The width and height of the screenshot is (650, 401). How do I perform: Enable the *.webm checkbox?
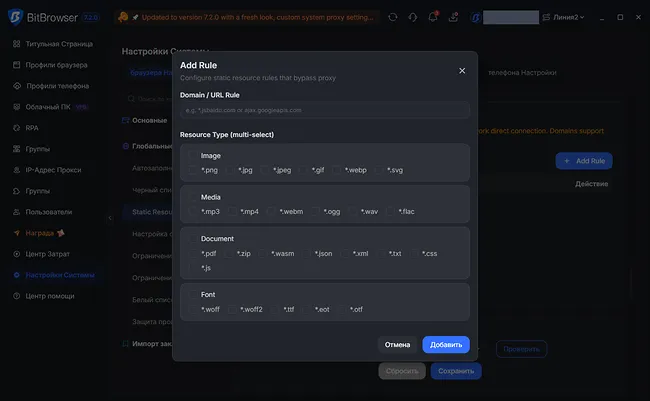coord(271,211)
